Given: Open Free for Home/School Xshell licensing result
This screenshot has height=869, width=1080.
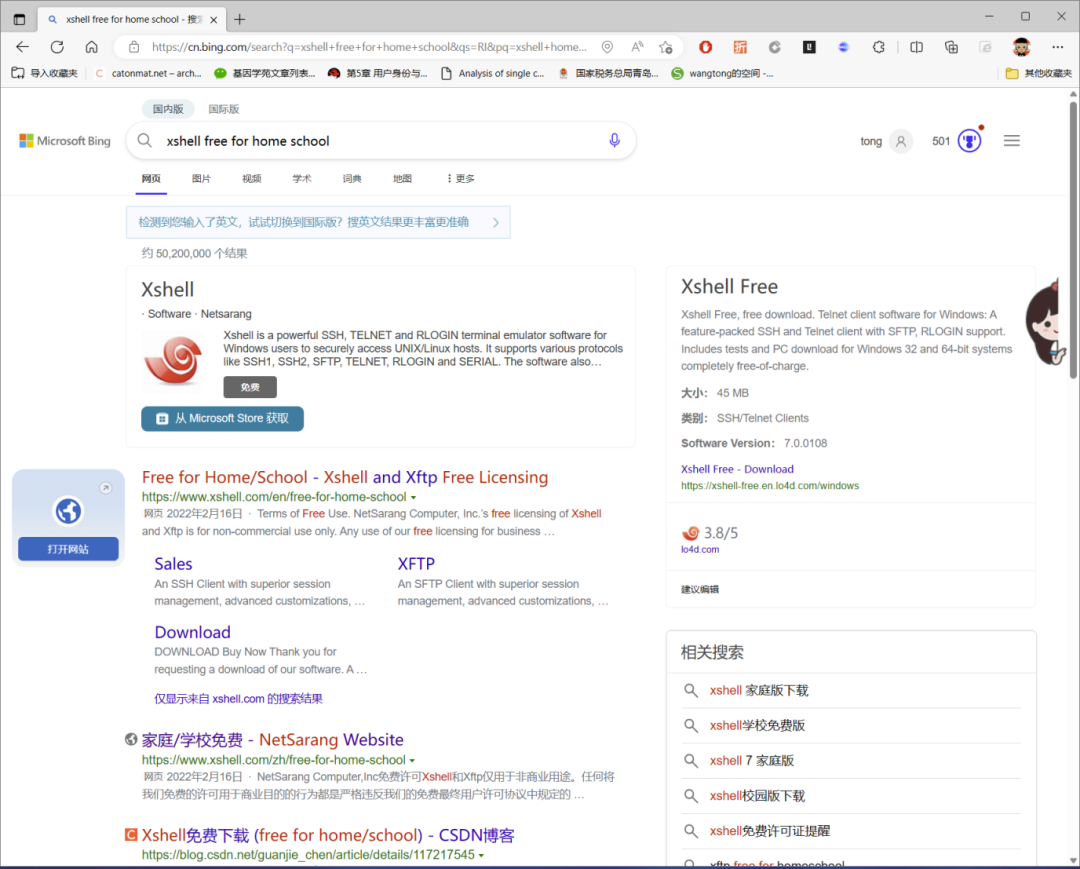Looking at the screenshot, I should [x=345, y=477].
